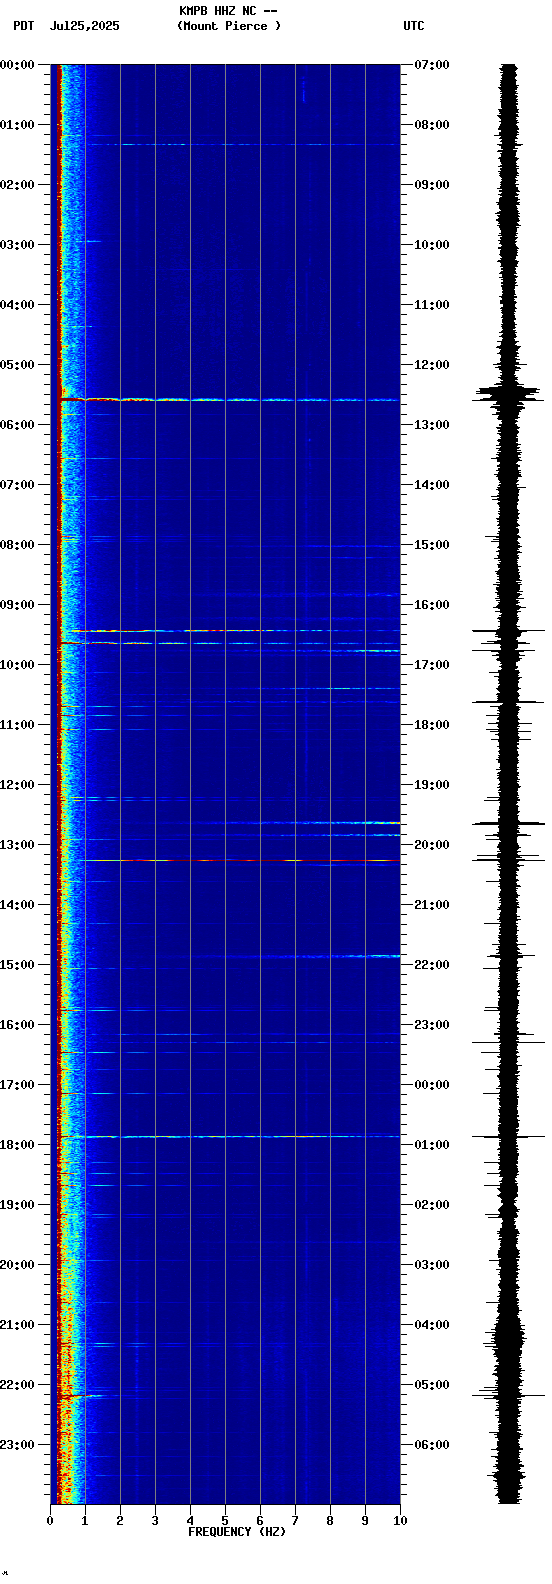This screenshot has width=552, height=1584.
Task: Click the PDT time label '09:00'
Action: click(17, 605)
